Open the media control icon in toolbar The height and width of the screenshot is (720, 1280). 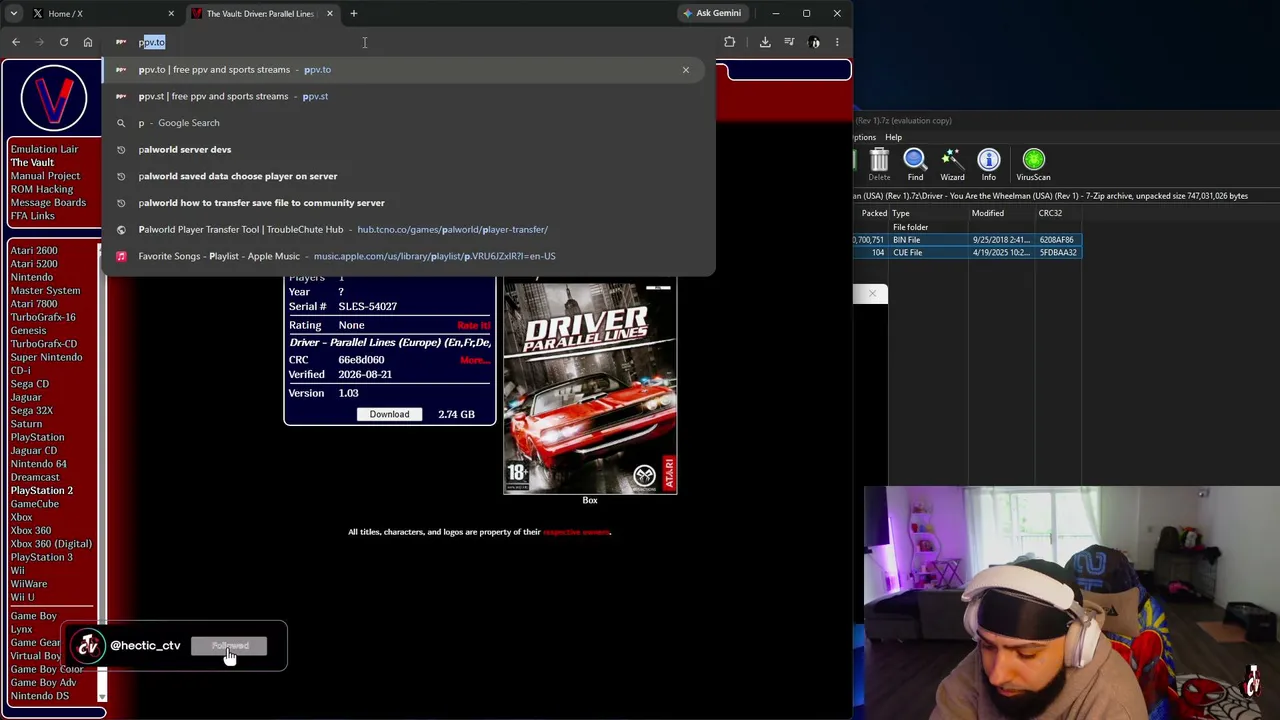pyautogui.click(x=790, y=42)
